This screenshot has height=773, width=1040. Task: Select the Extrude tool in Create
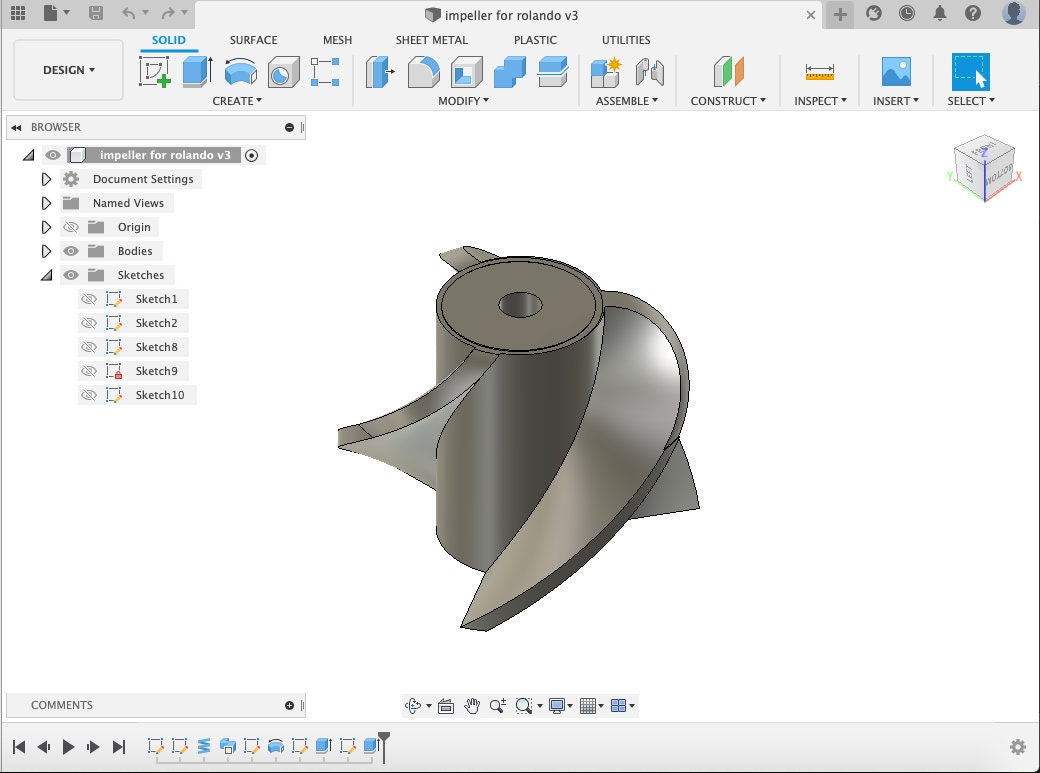(198, 71)
